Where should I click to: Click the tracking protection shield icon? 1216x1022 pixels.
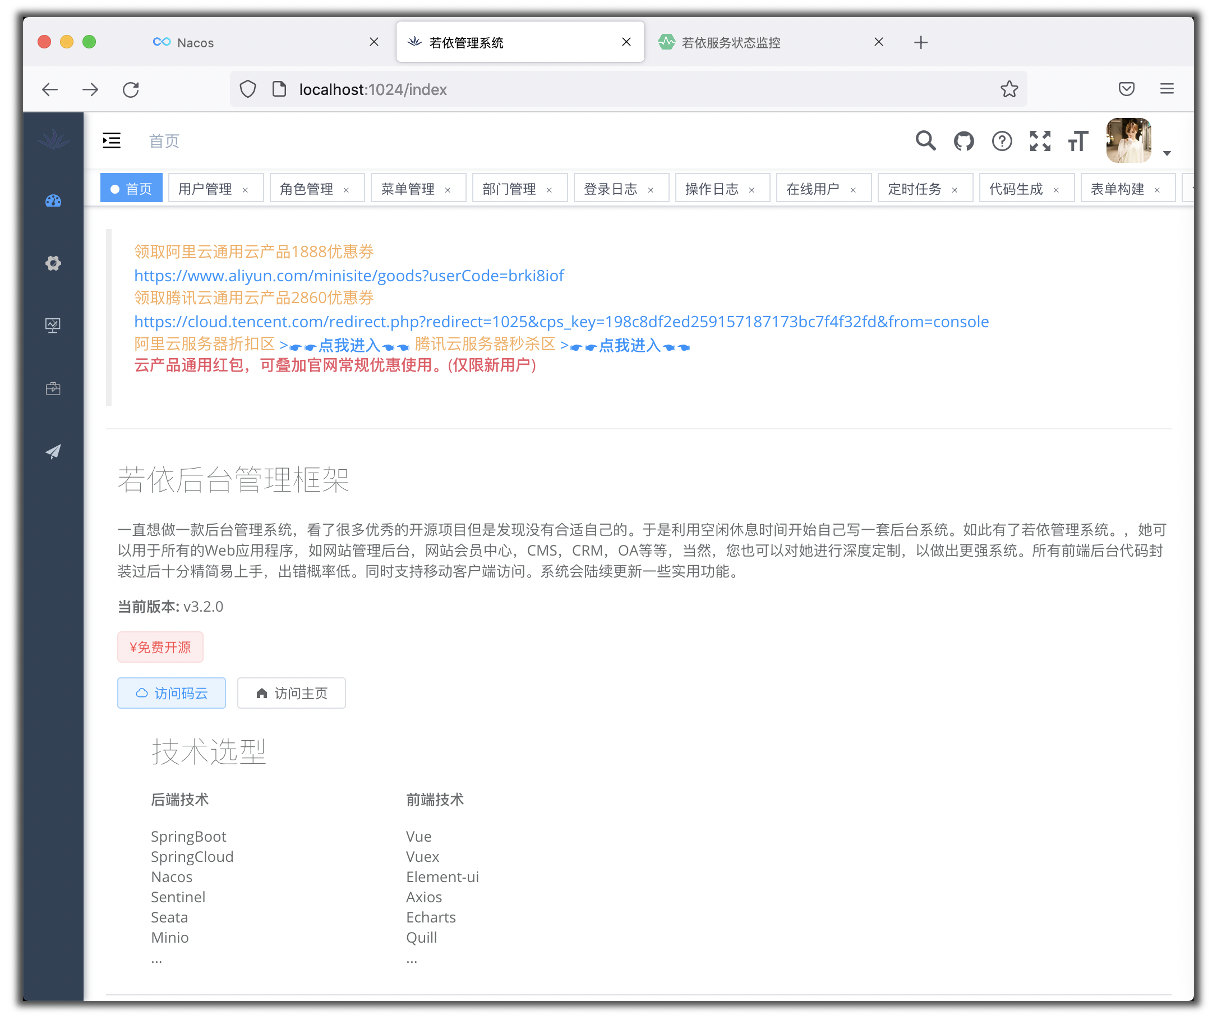click(x=248, y=89)
